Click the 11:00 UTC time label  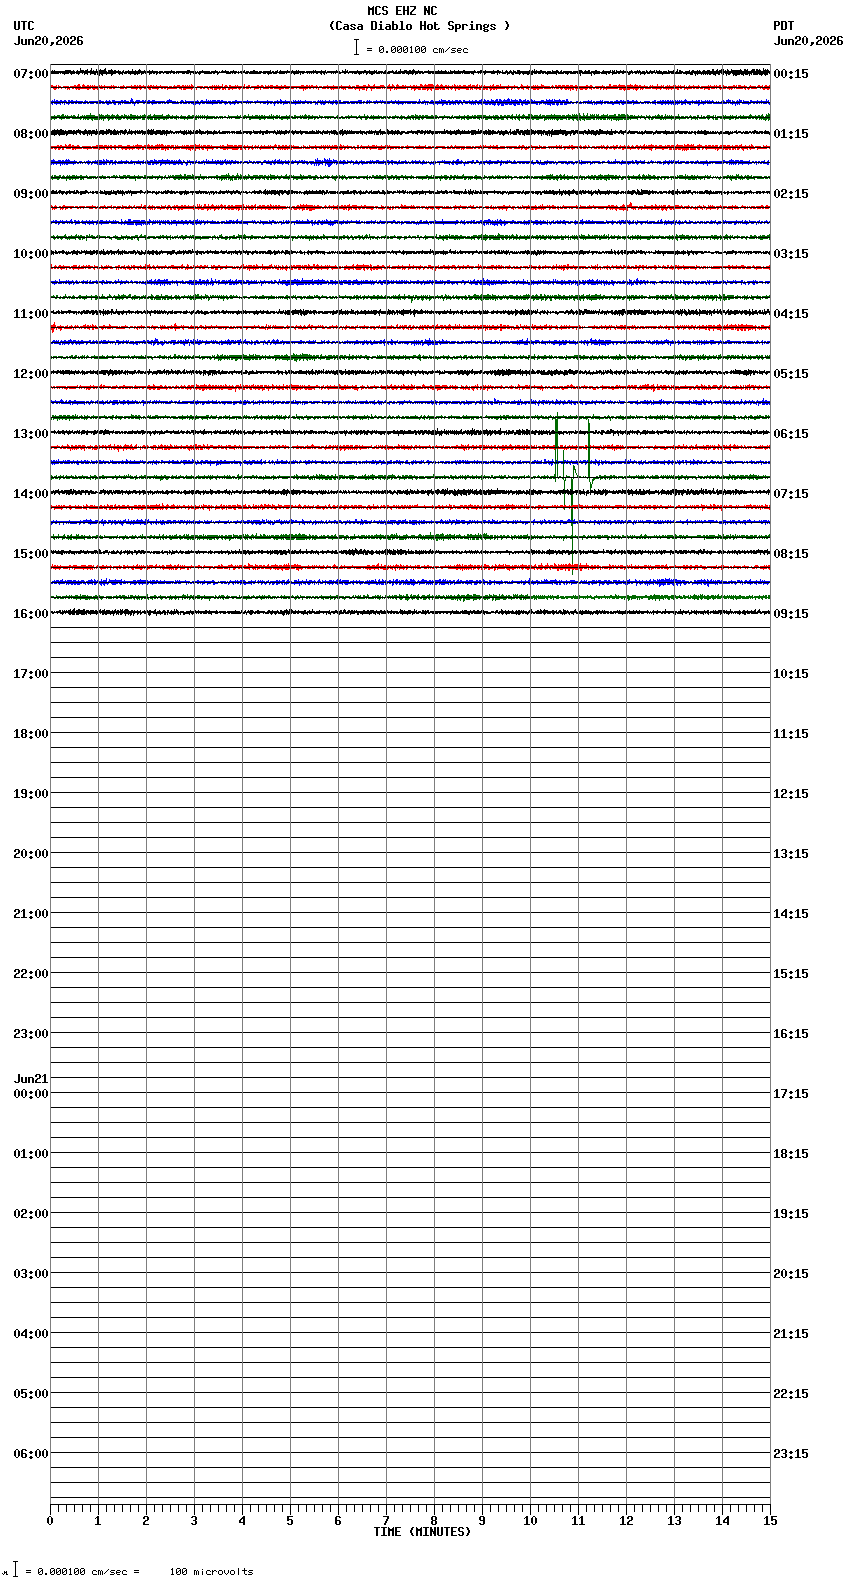(x=31, y=314)
